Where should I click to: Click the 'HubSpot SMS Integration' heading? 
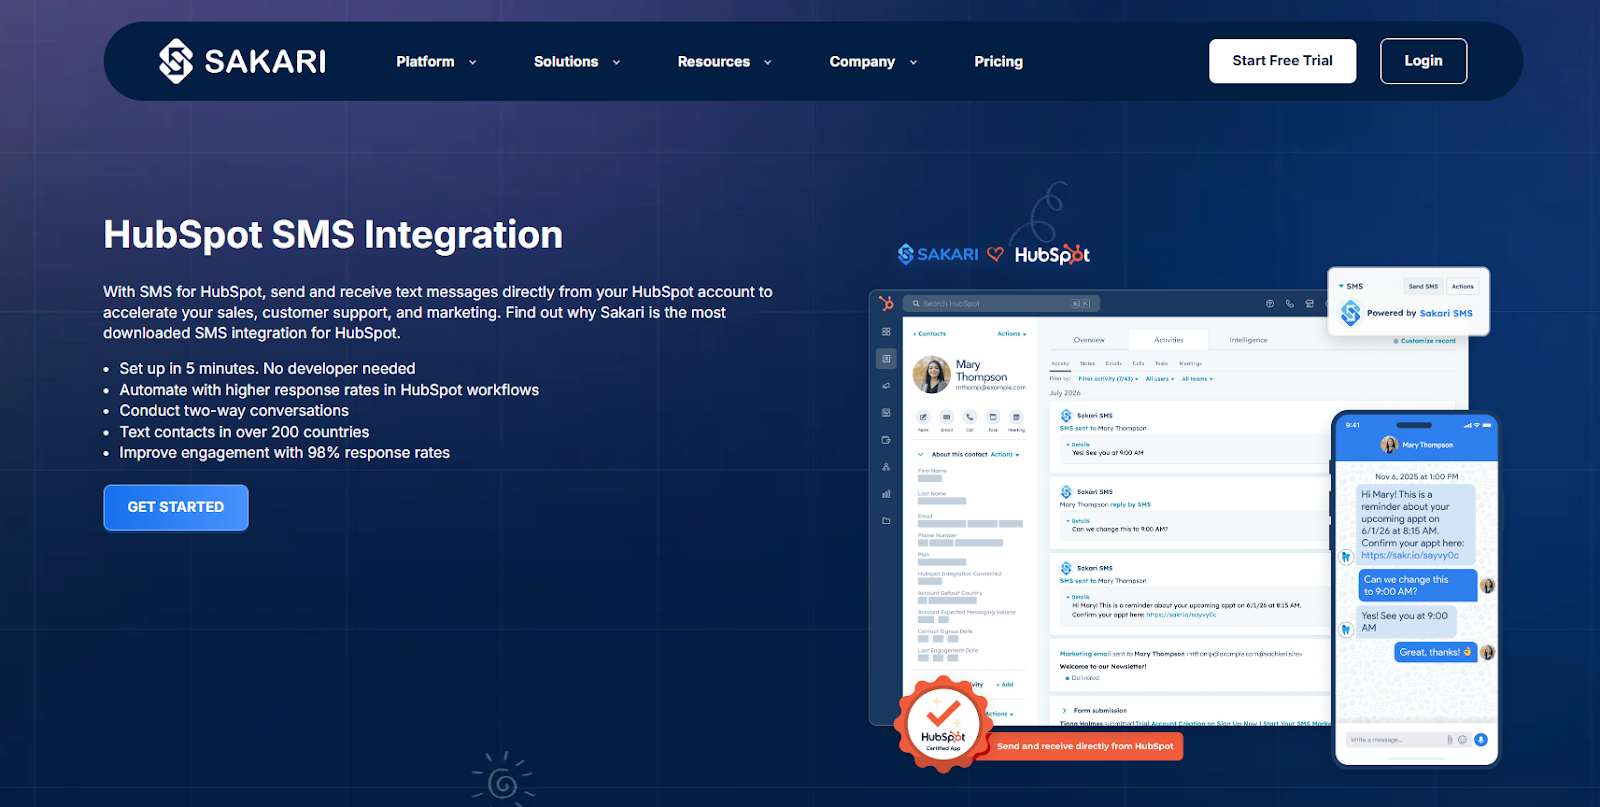(333, 234)
